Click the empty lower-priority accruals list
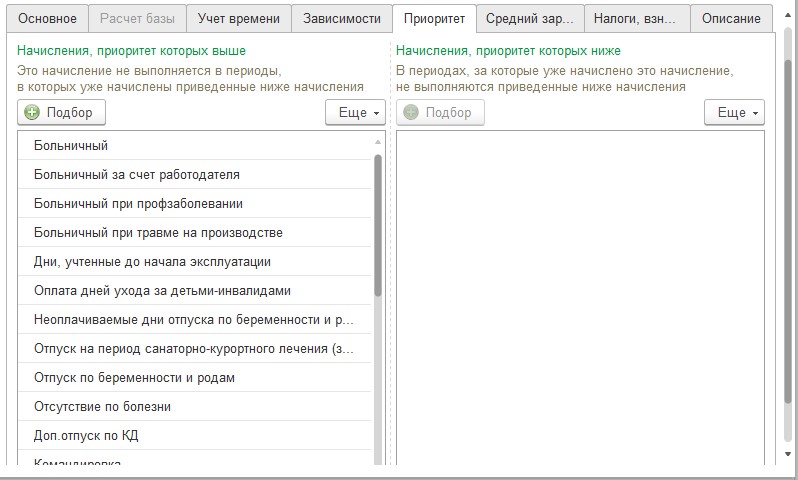This screenshot has height=480, width=798. coord(580,298)
